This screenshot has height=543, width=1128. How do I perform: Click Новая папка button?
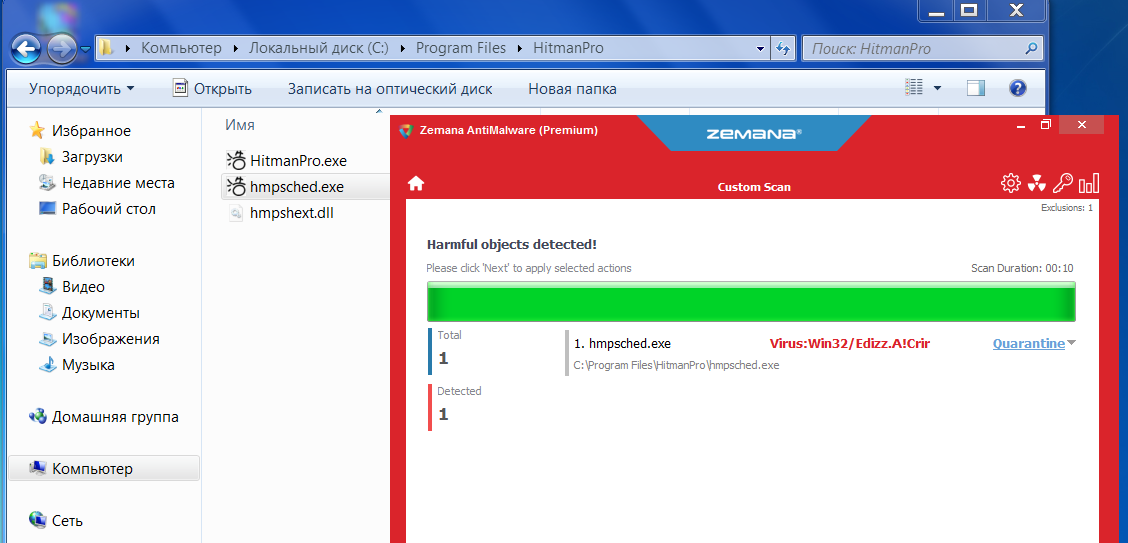click(x=572, y=89)
